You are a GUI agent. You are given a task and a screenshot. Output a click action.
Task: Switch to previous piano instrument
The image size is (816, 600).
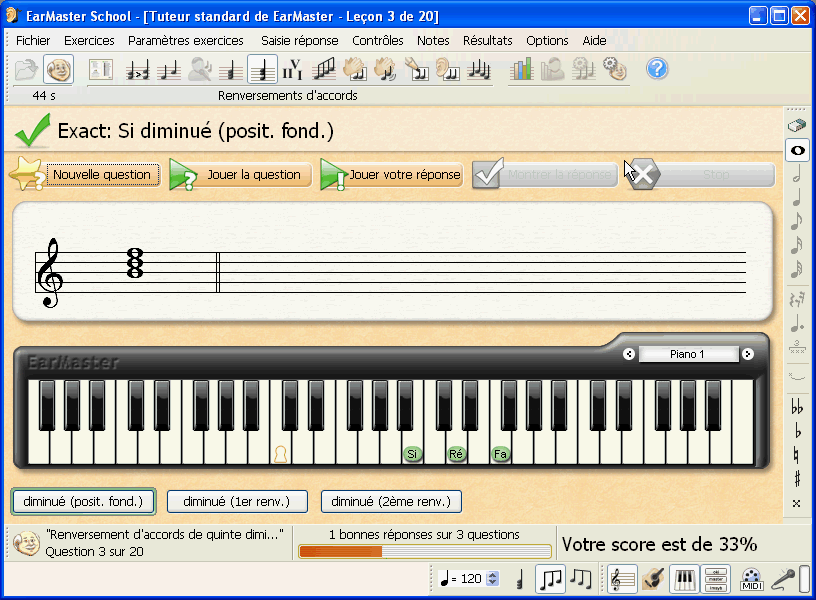629,354
